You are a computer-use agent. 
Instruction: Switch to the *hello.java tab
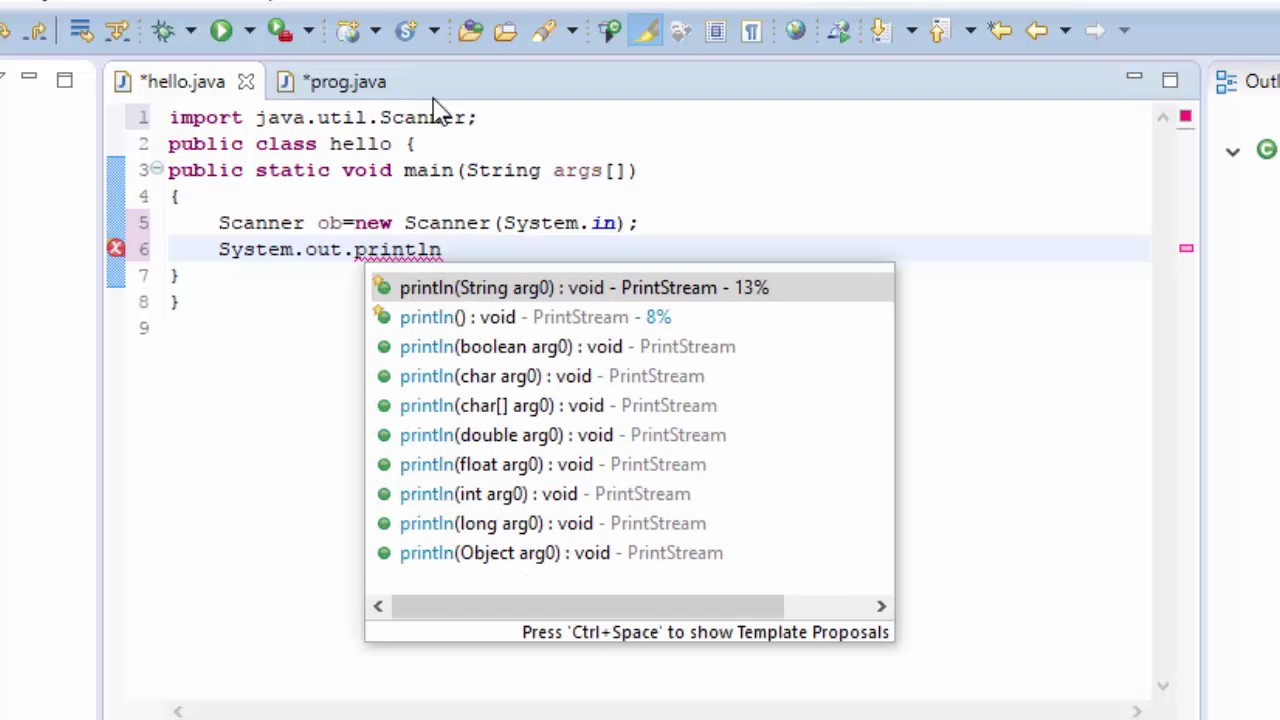pos(181,82)
